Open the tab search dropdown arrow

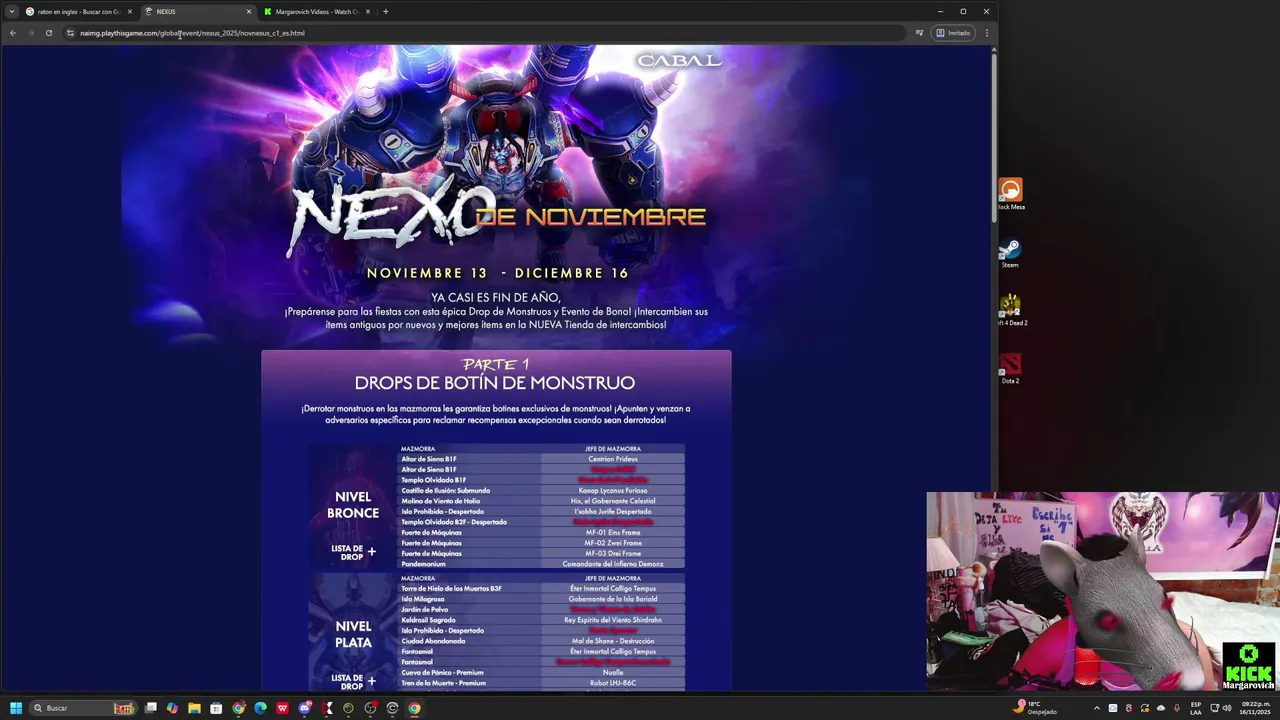11,11
